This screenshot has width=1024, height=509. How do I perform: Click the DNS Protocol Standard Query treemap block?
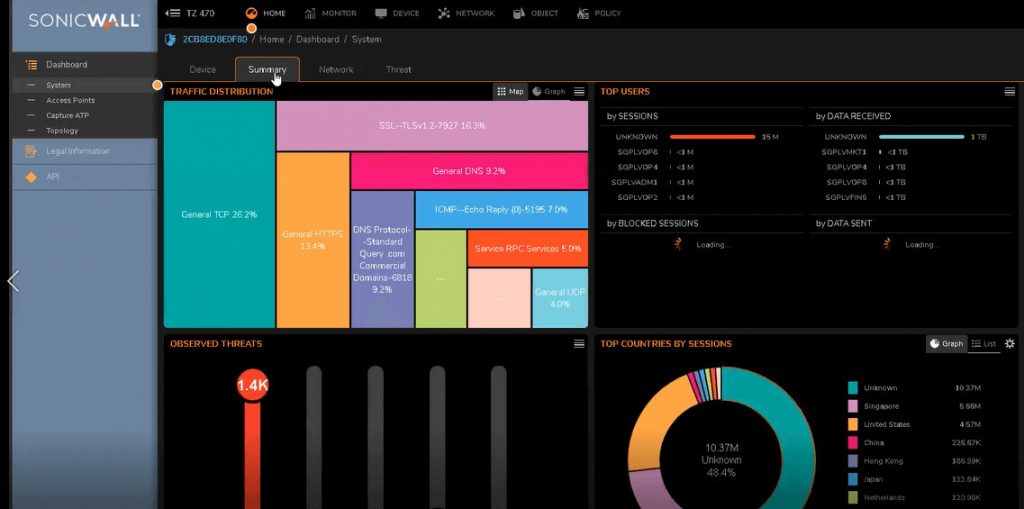(383, 259)
